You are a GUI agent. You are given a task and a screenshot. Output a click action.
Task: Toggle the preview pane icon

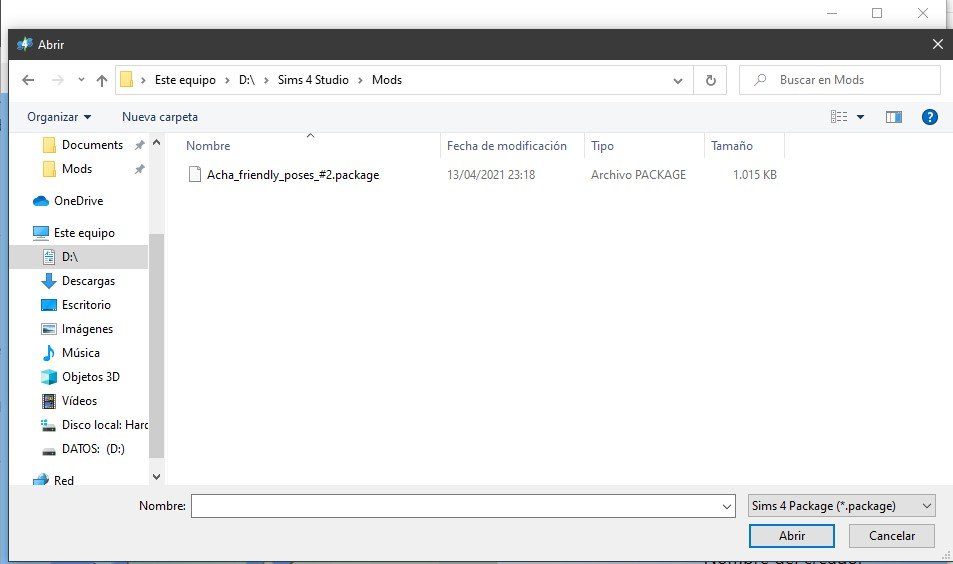(x=893, y=117)
